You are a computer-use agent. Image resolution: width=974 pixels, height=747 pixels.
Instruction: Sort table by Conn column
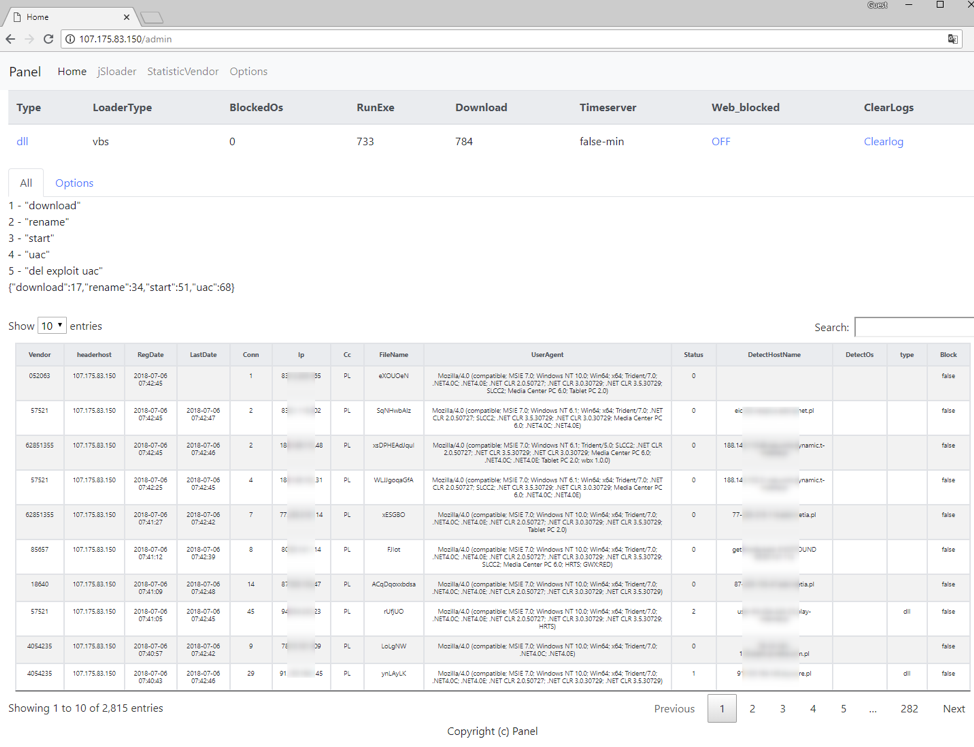251,355
